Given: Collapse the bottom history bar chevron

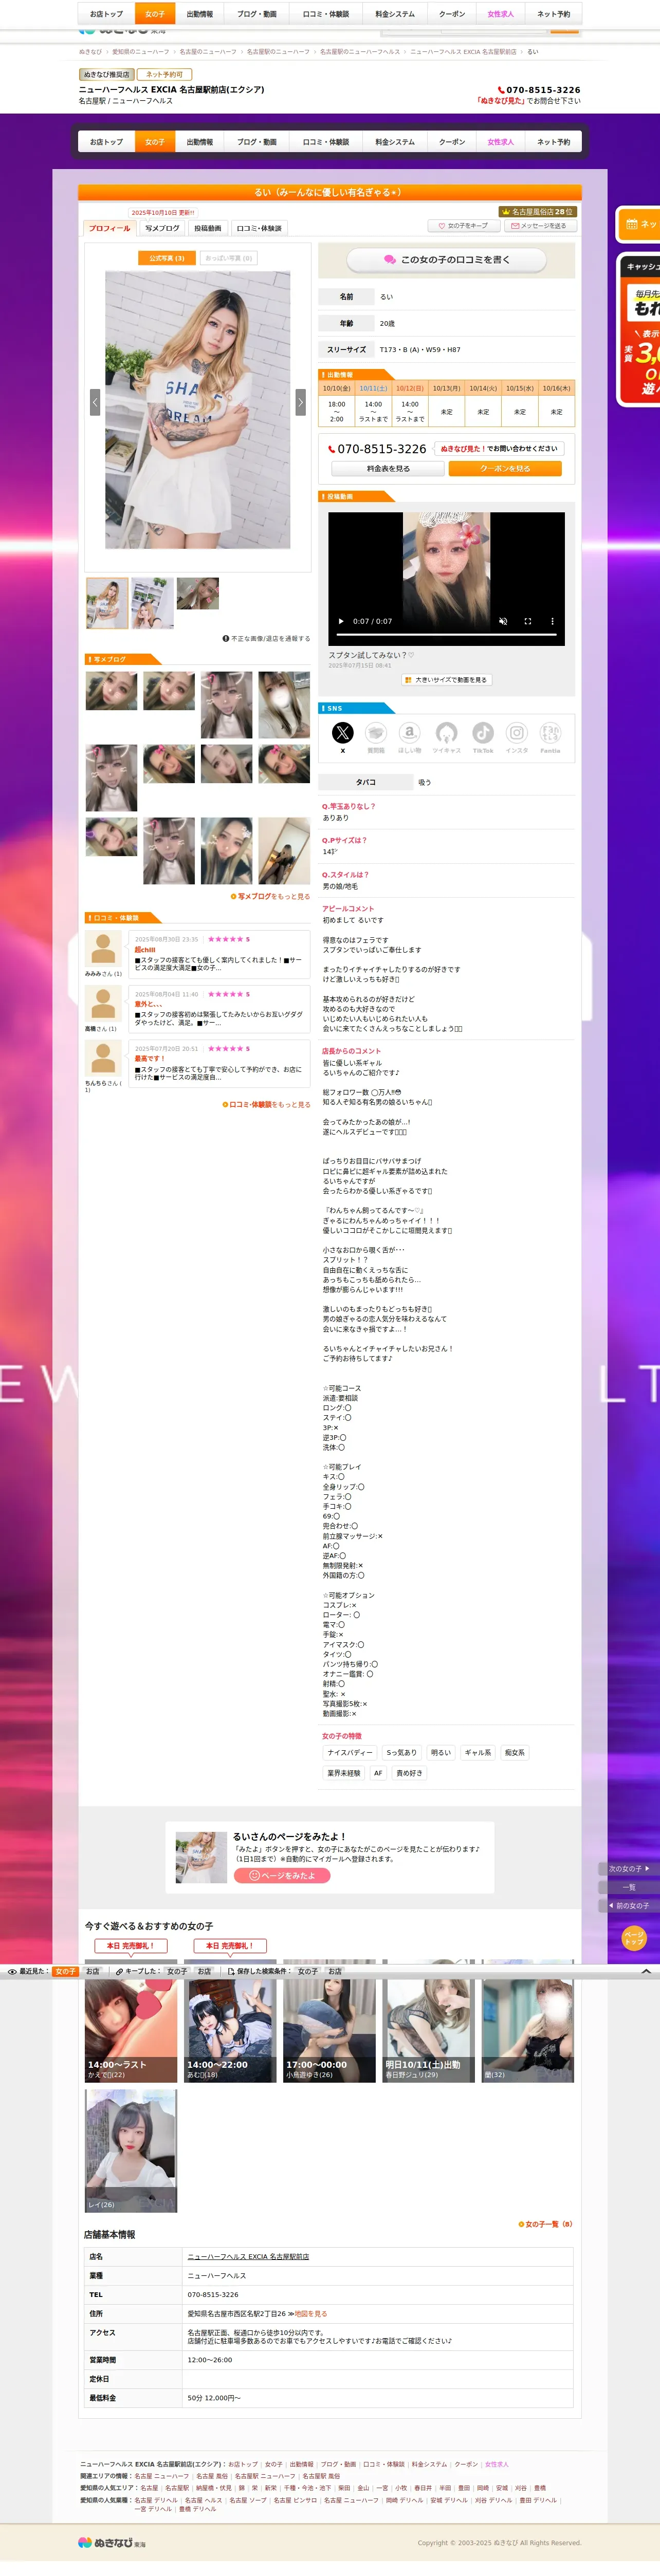Looking at the screenshot, I should coord(646,1971).
